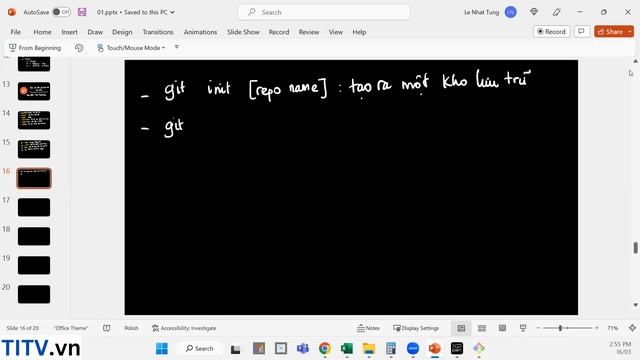Select slide 15 thumbnail

click(34, 149)
